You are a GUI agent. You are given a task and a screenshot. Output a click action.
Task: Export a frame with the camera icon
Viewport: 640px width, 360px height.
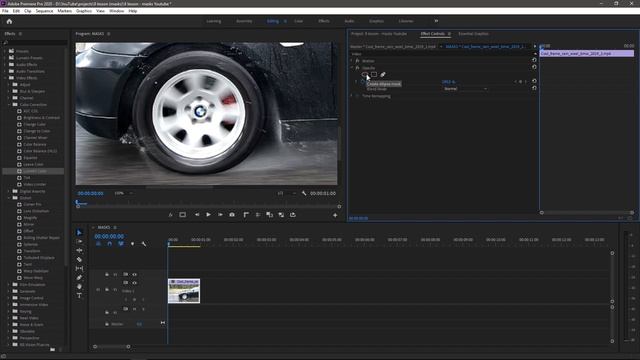point(232,215)
